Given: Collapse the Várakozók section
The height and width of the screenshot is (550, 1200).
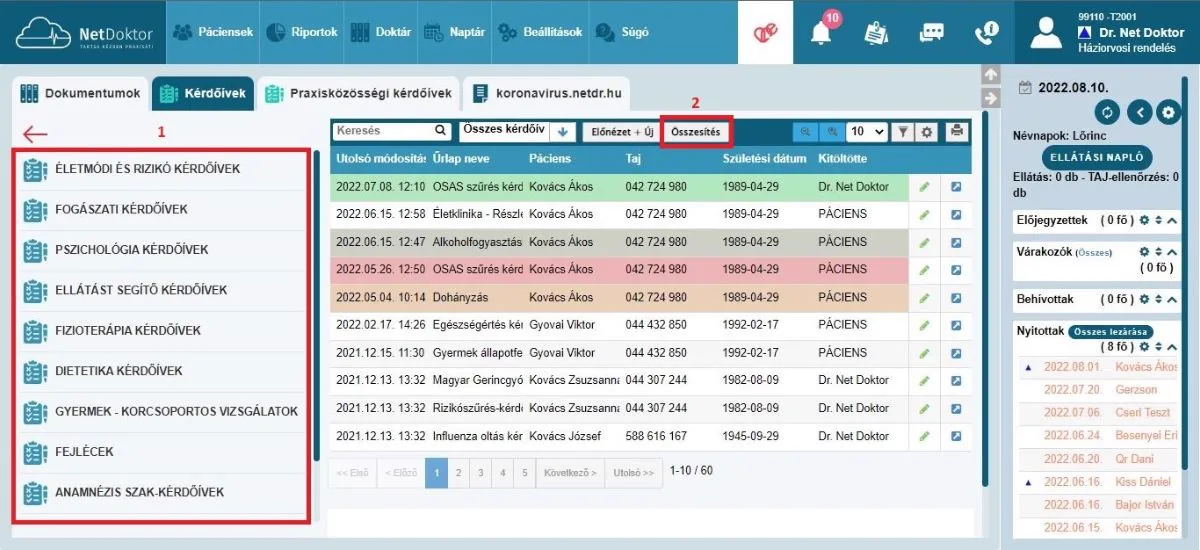Looking at the screenshot, I should coord(1172,251).
